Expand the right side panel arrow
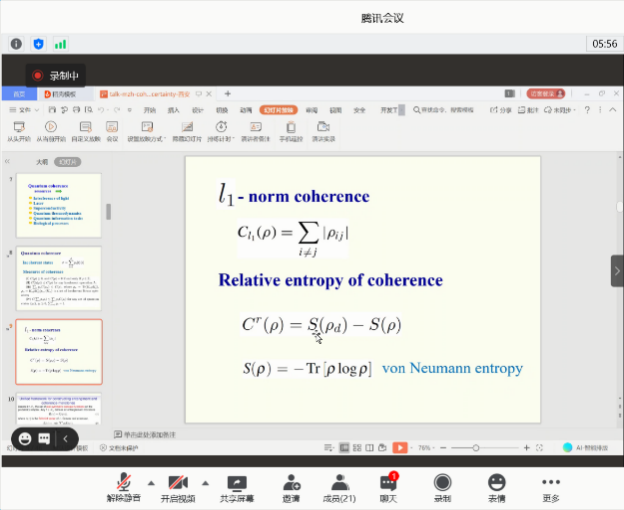 pos(617,270)
